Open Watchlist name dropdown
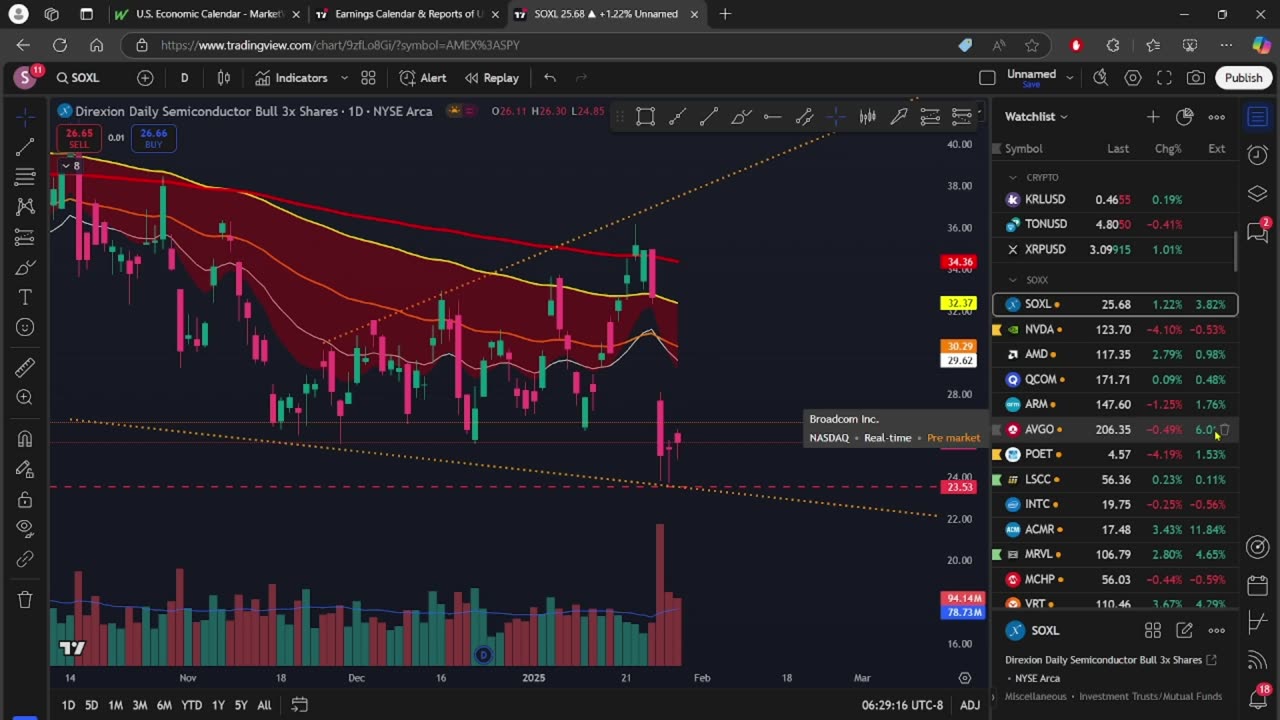This screenshot has width=1280, height=720. (x=1036, y=117)
